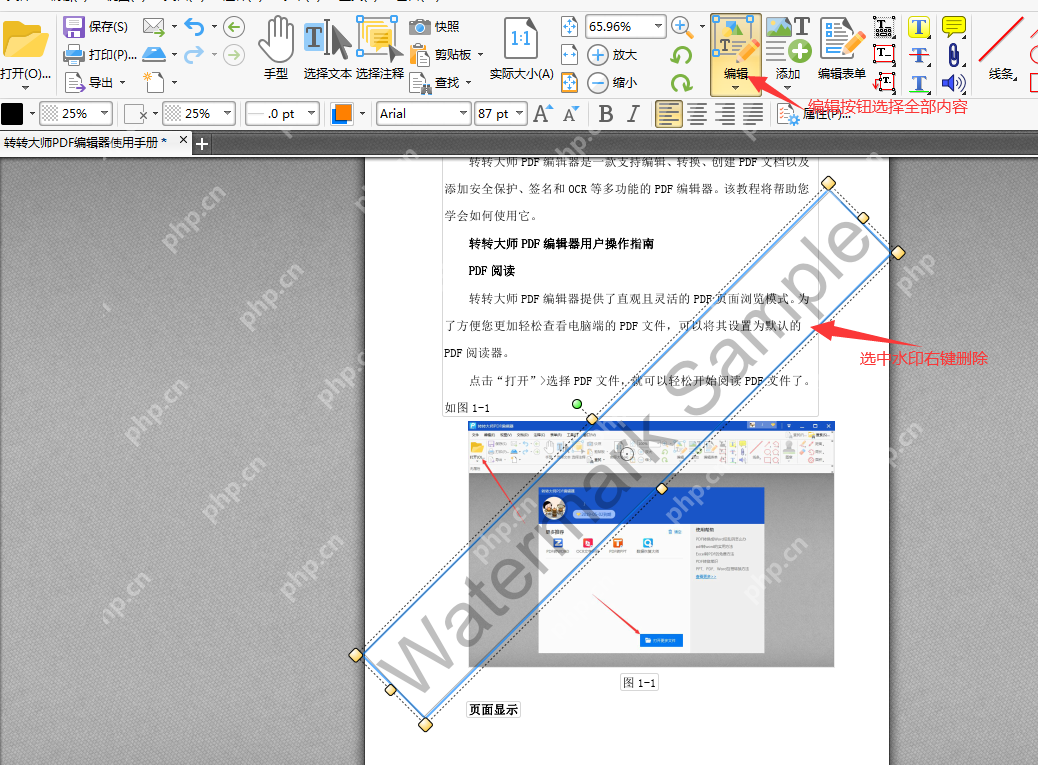Select the Text Highlight tool
The height and width of the screenshot is (765, 1038).
[919, 27]
